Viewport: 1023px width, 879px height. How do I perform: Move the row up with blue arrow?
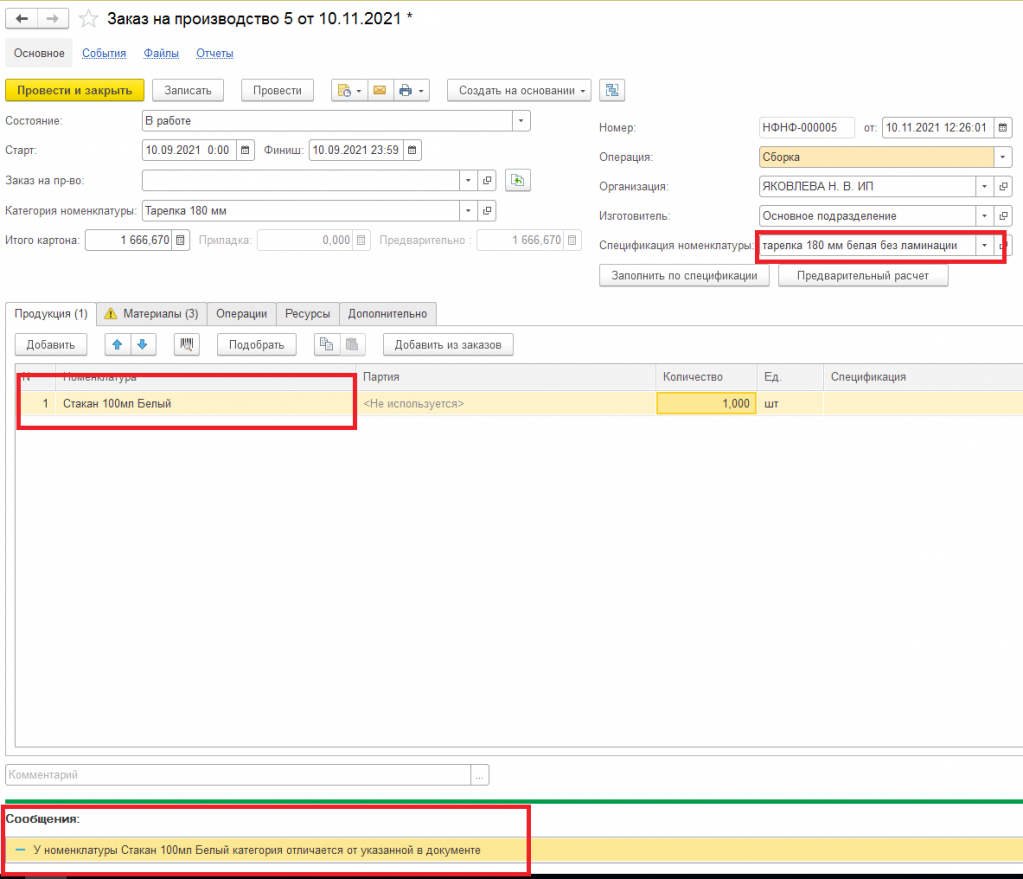point(117,345)
